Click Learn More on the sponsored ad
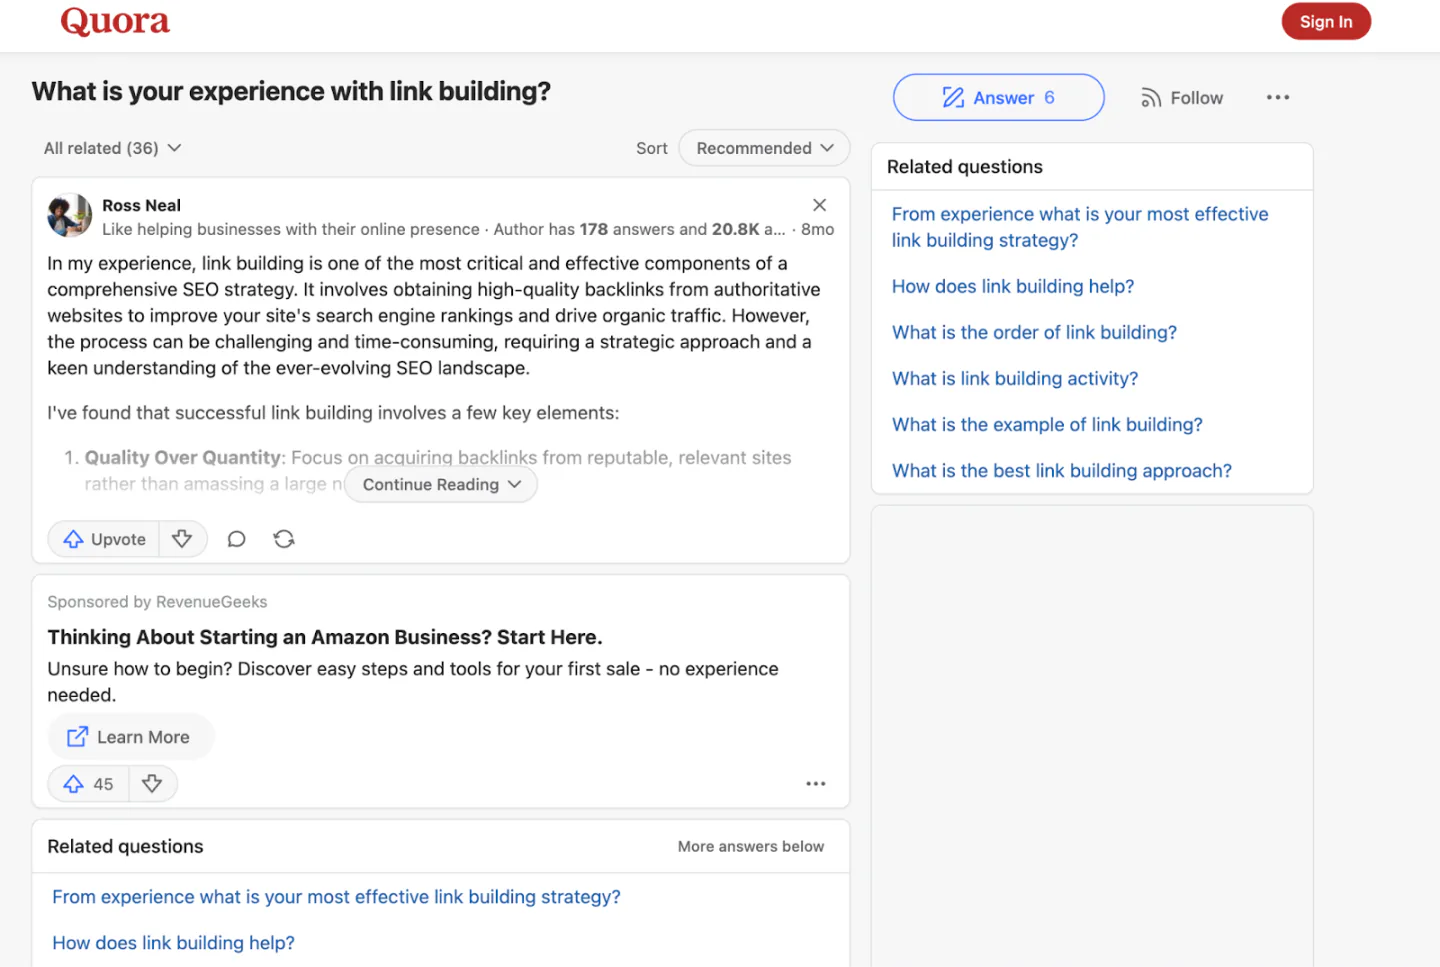This screenshot has width=1440, height=967. (131, 737)
